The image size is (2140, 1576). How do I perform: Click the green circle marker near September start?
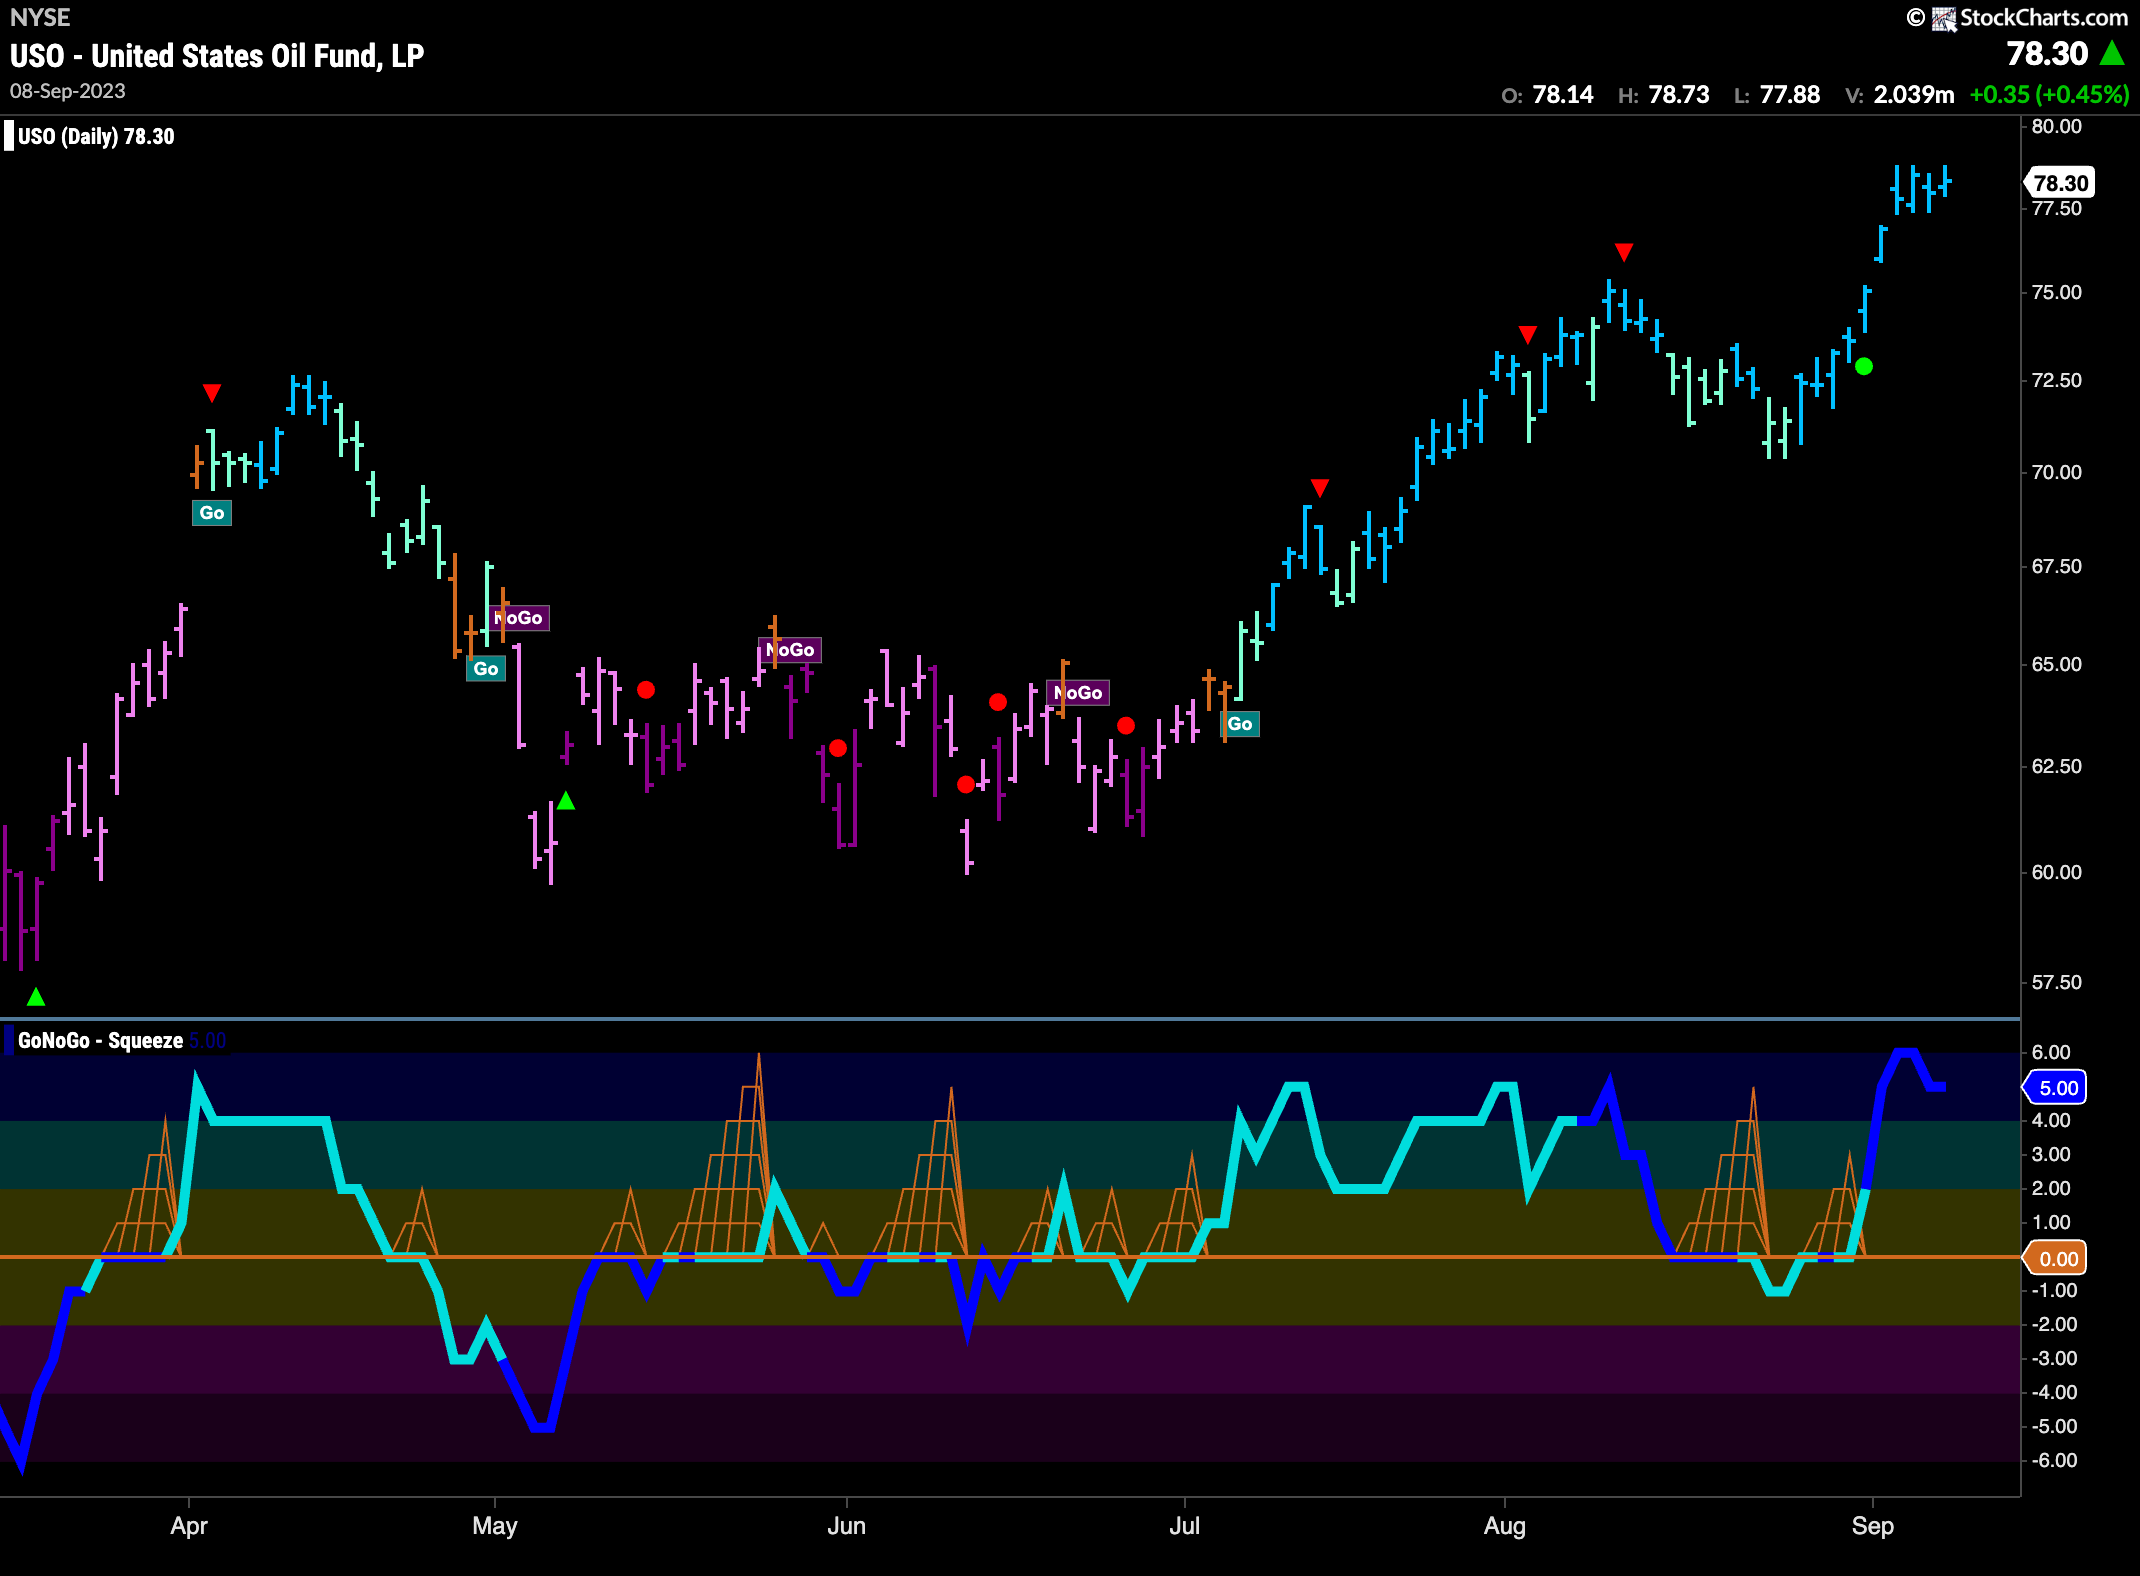[1864, 366]
